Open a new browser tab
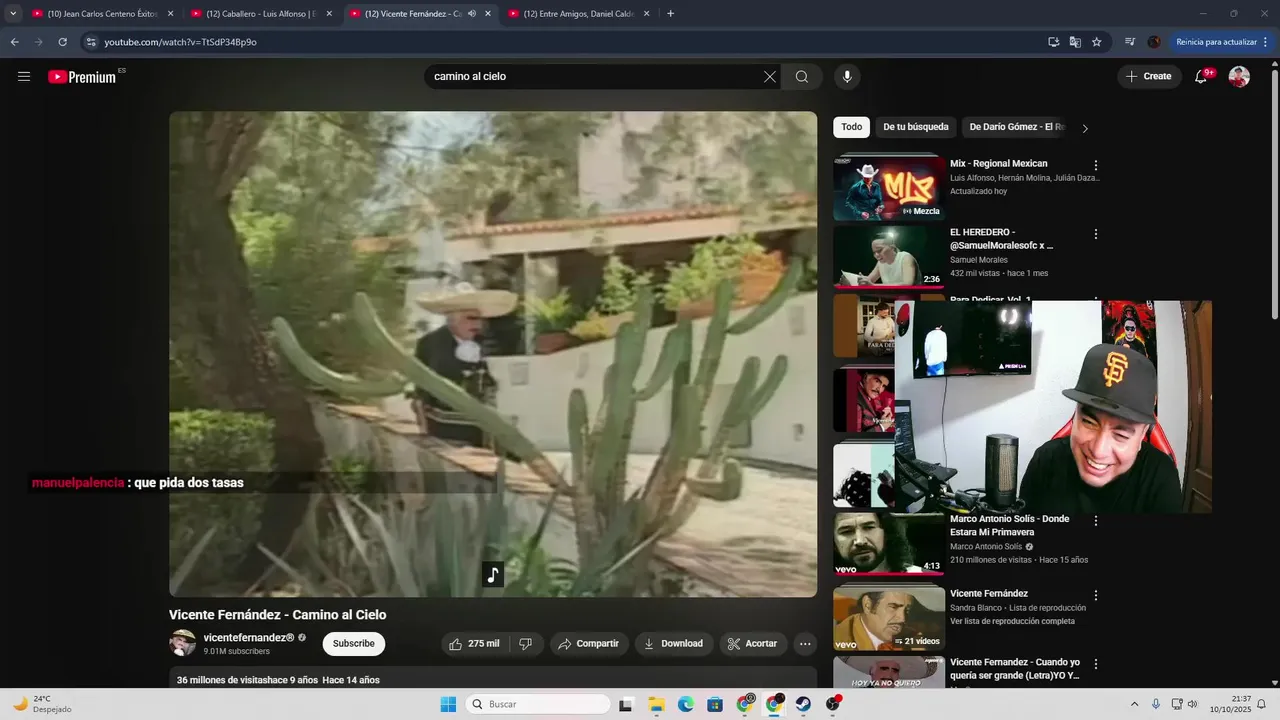This screenshot has width=1280, height=720. 670,14
